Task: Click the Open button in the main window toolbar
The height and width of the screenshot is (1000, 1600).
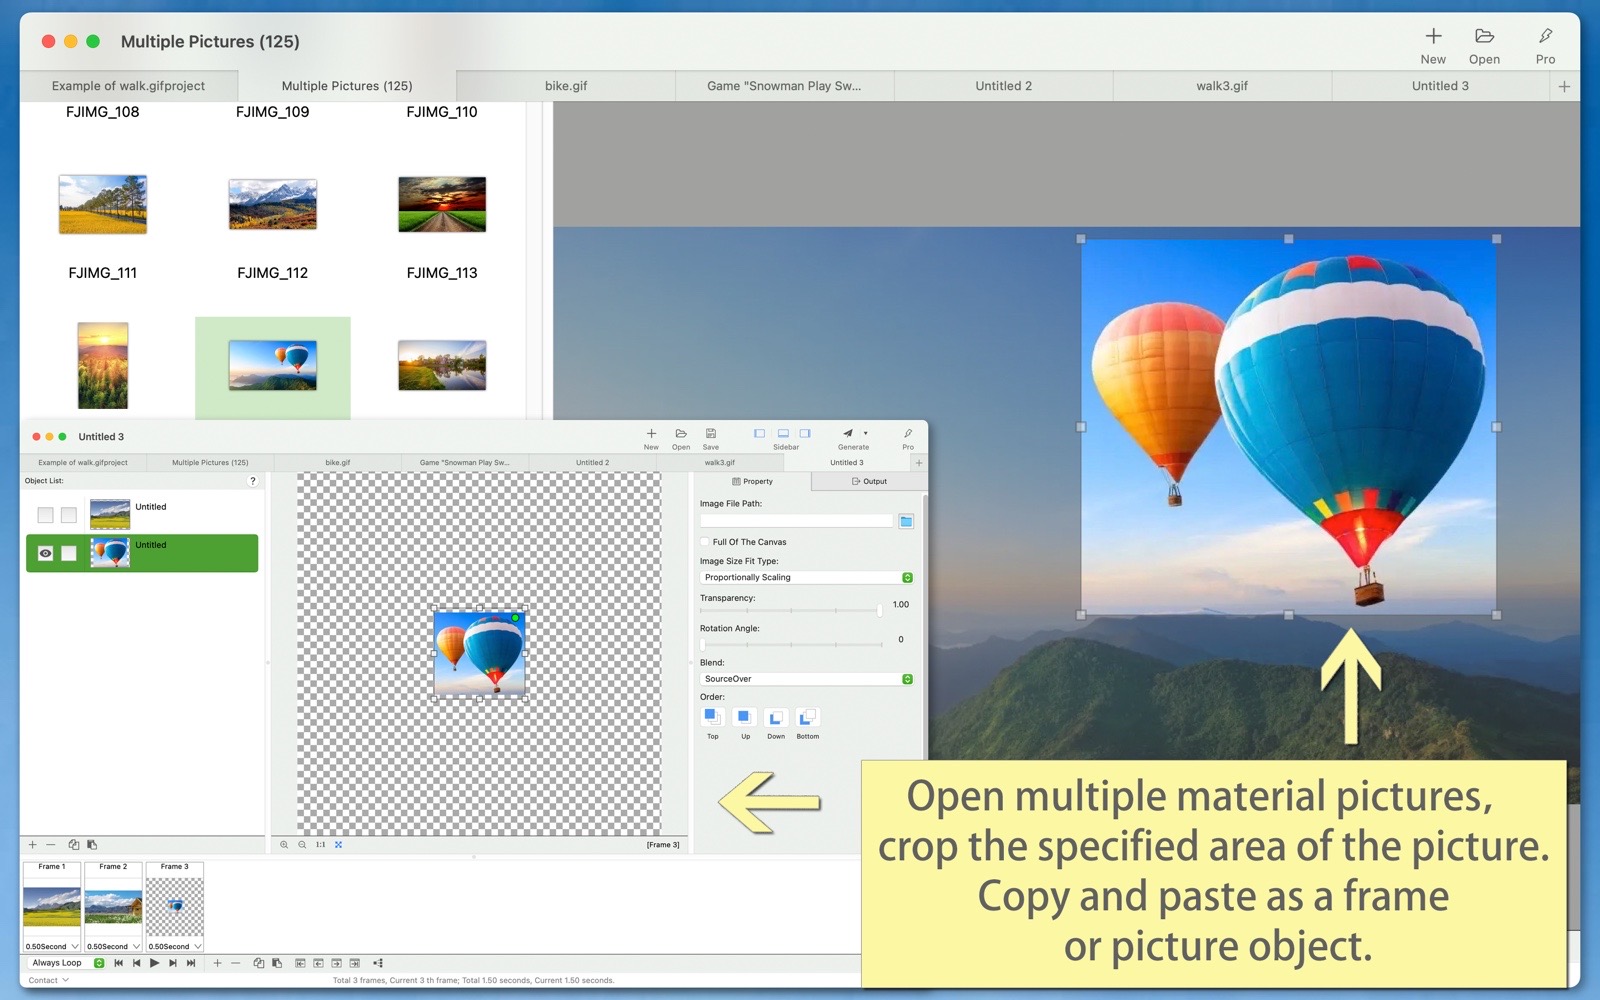Action: 1484,45
